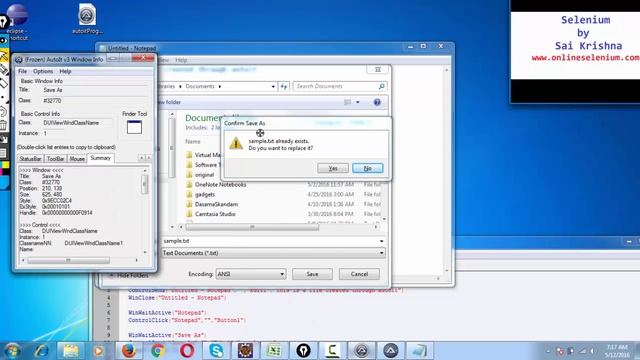Click the refresh button beside address bar
Viewport: 640px width, 360px height.
tap(284, 87)
